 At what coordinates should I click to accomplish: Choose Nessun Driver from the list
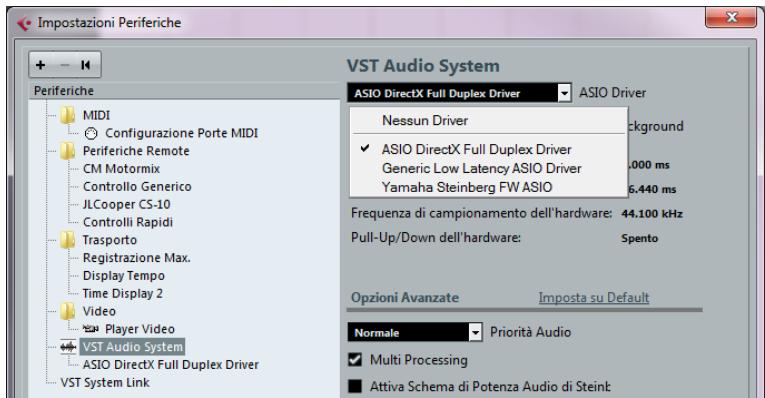point(425,120)
